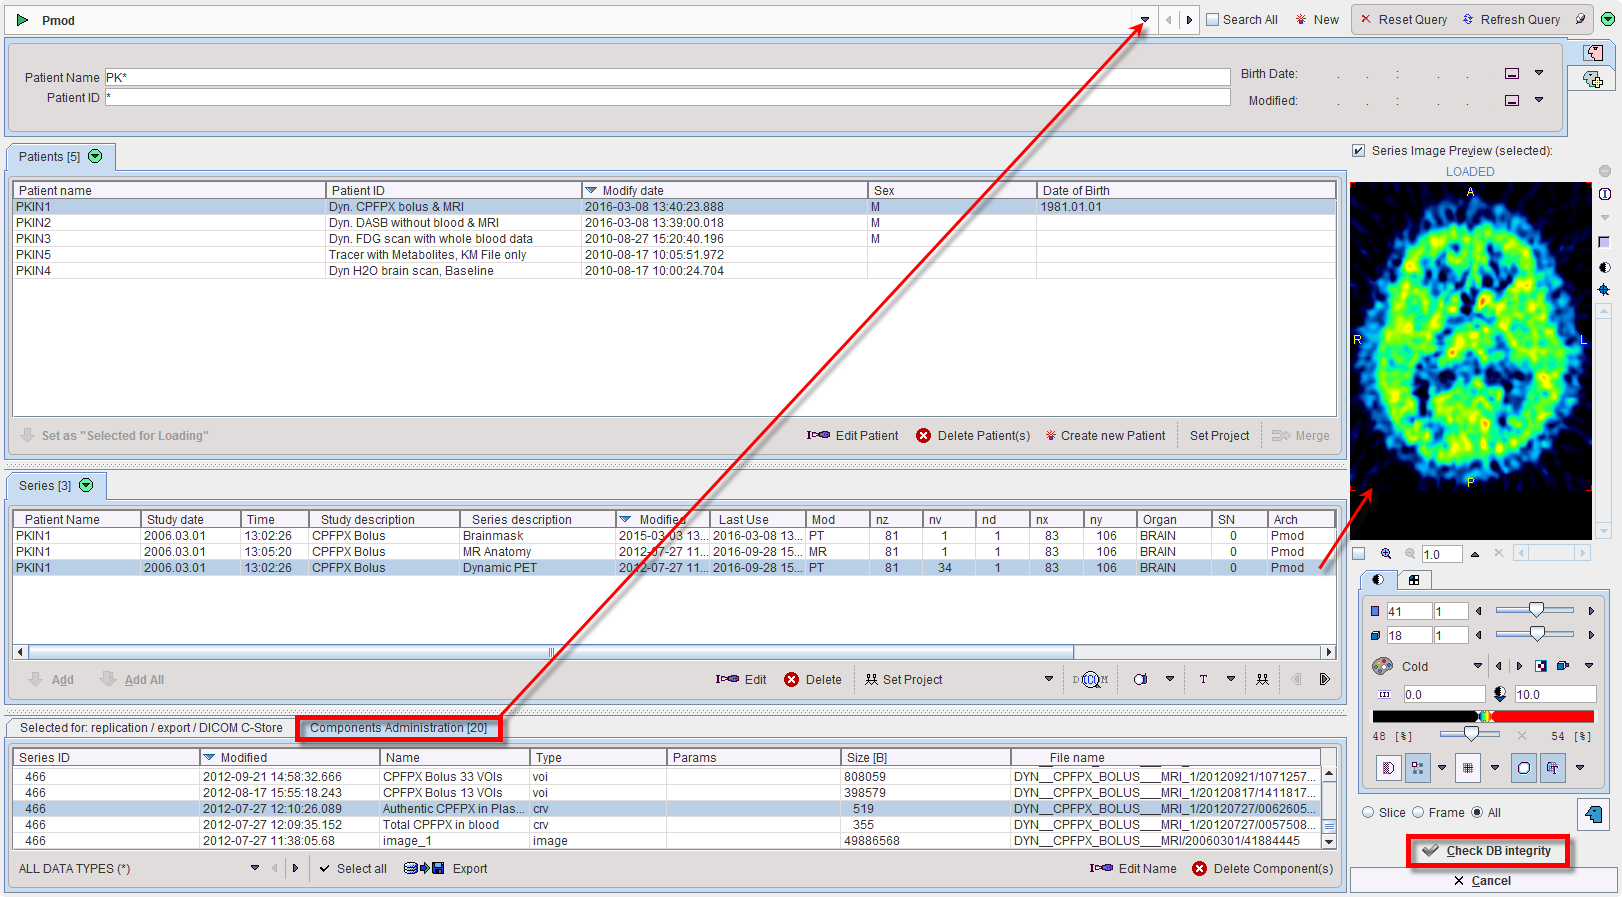Open the Cold color table dropdown

pos(1478,666)
